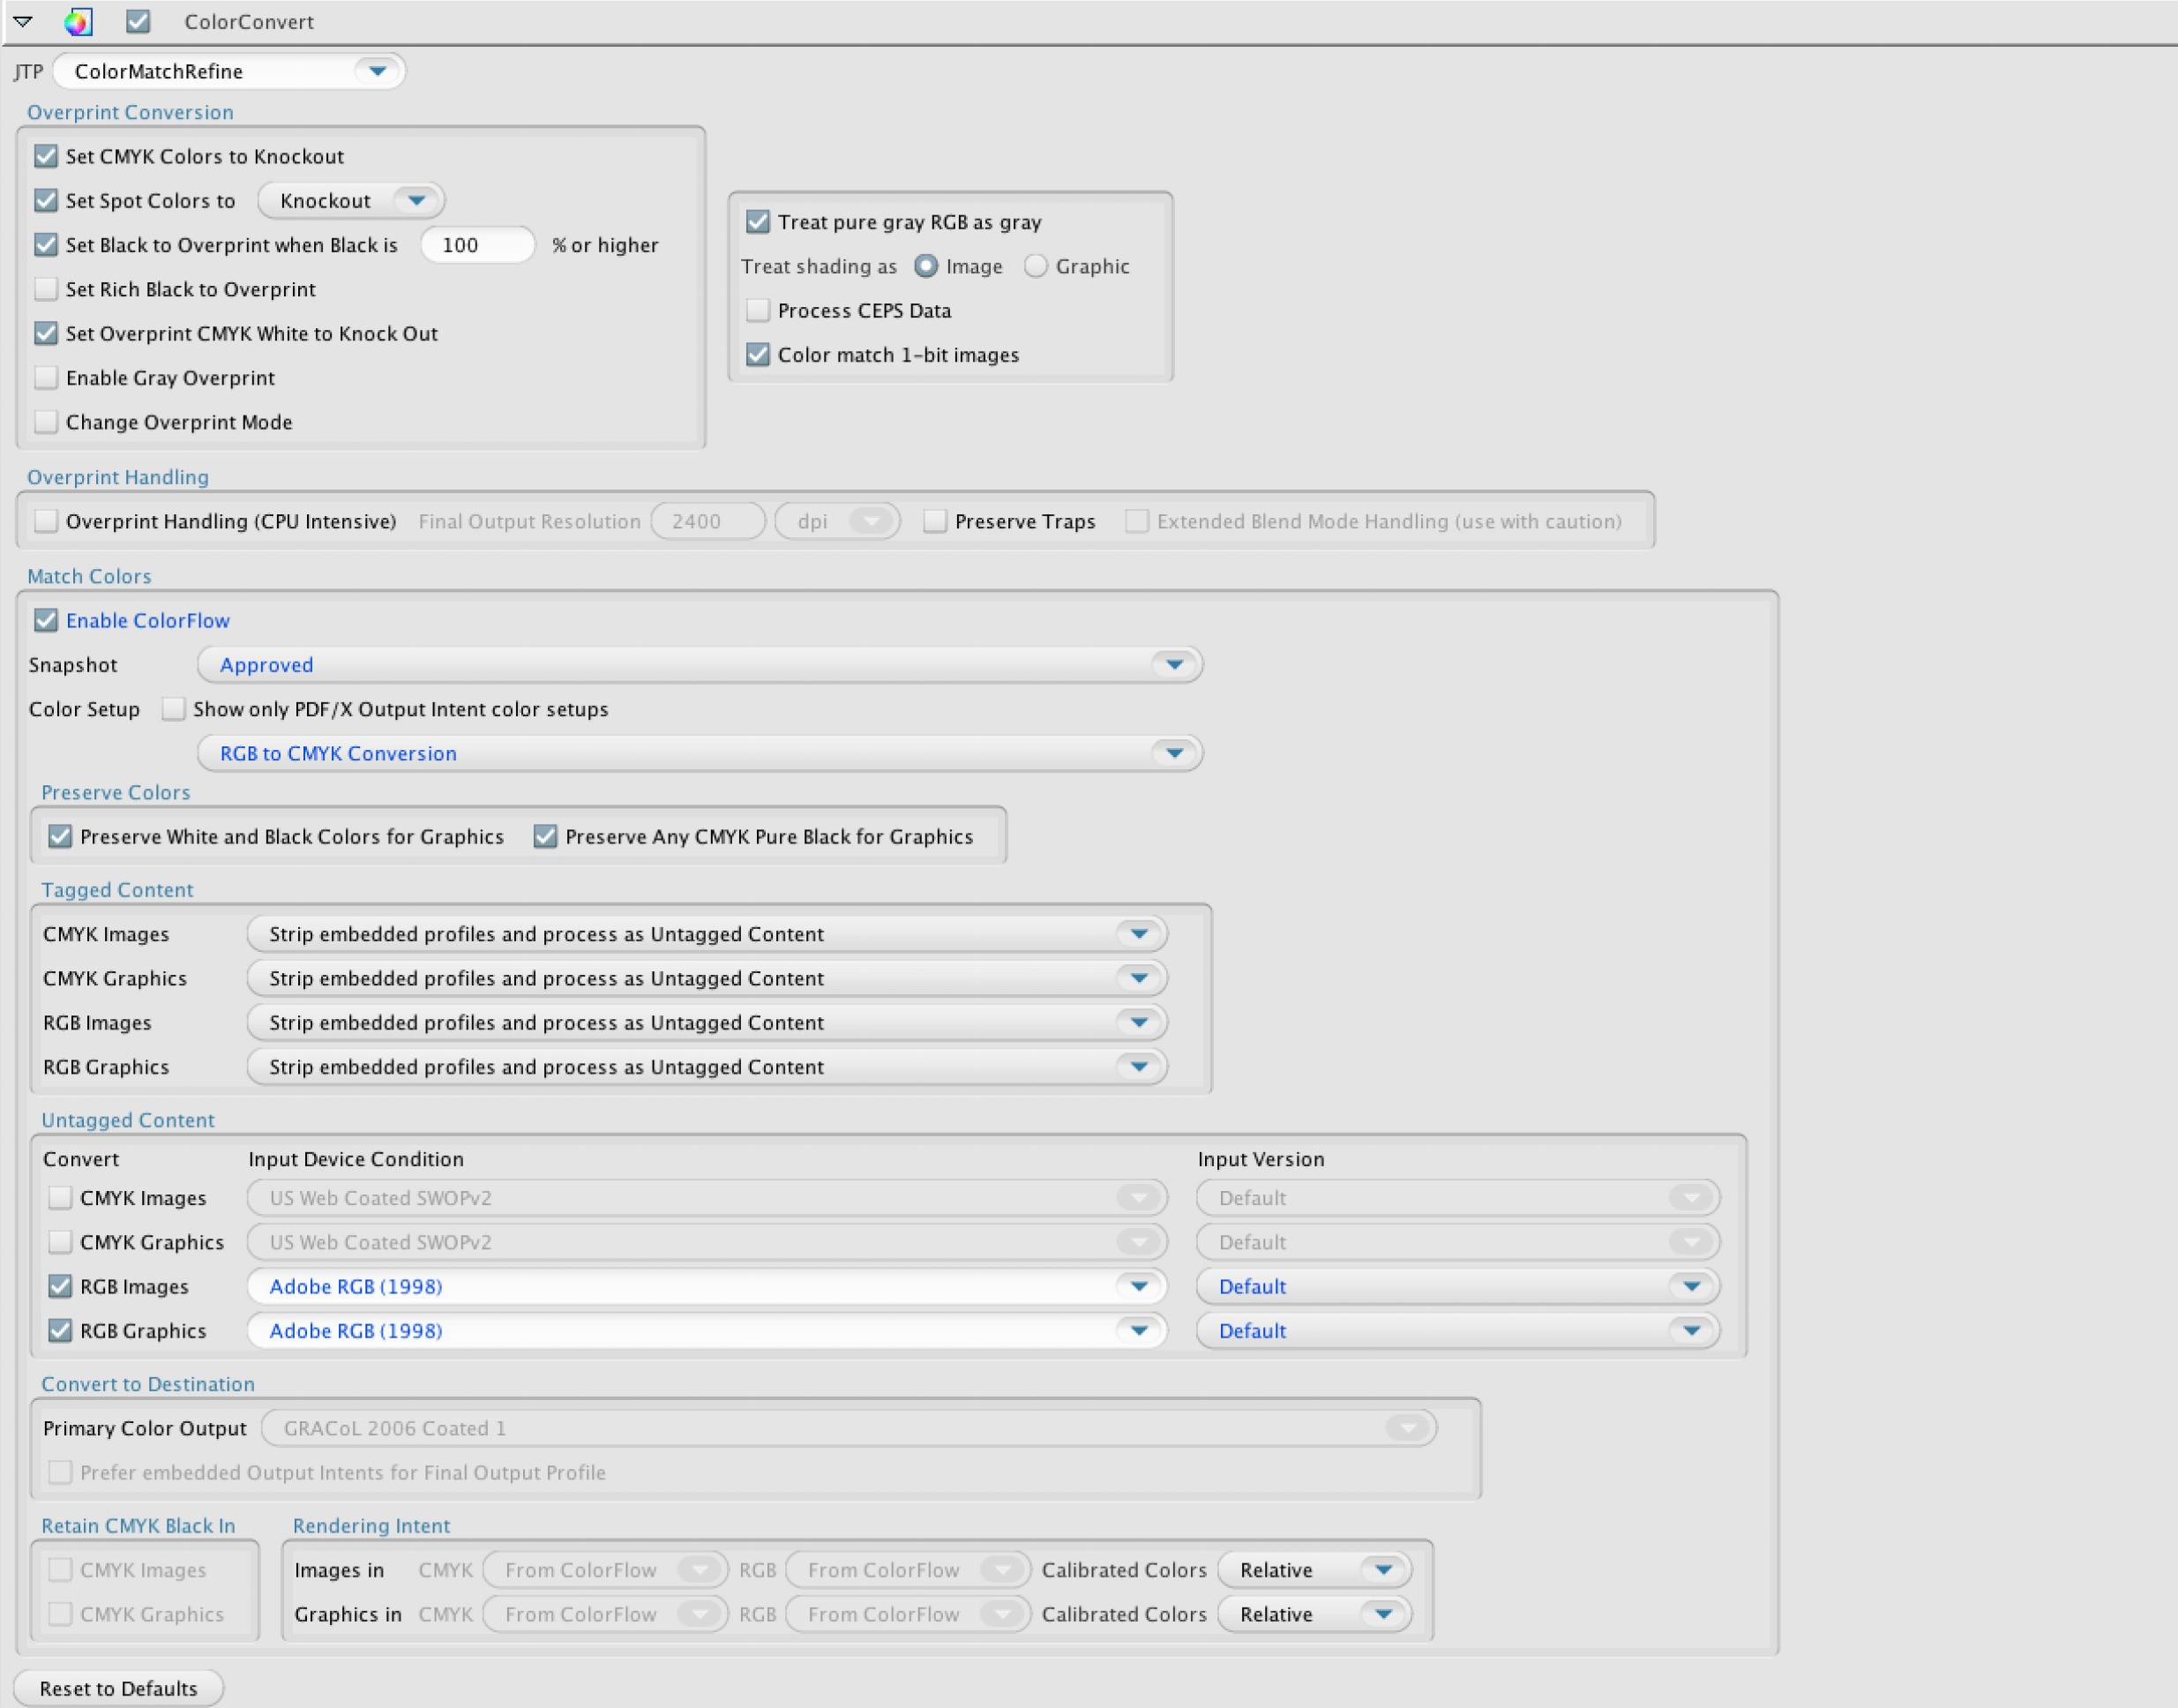Collapse the ColorConvert section disclosure triangle
The height and width of the screenshot is (1708, 2178).
[x=22, y=21]
